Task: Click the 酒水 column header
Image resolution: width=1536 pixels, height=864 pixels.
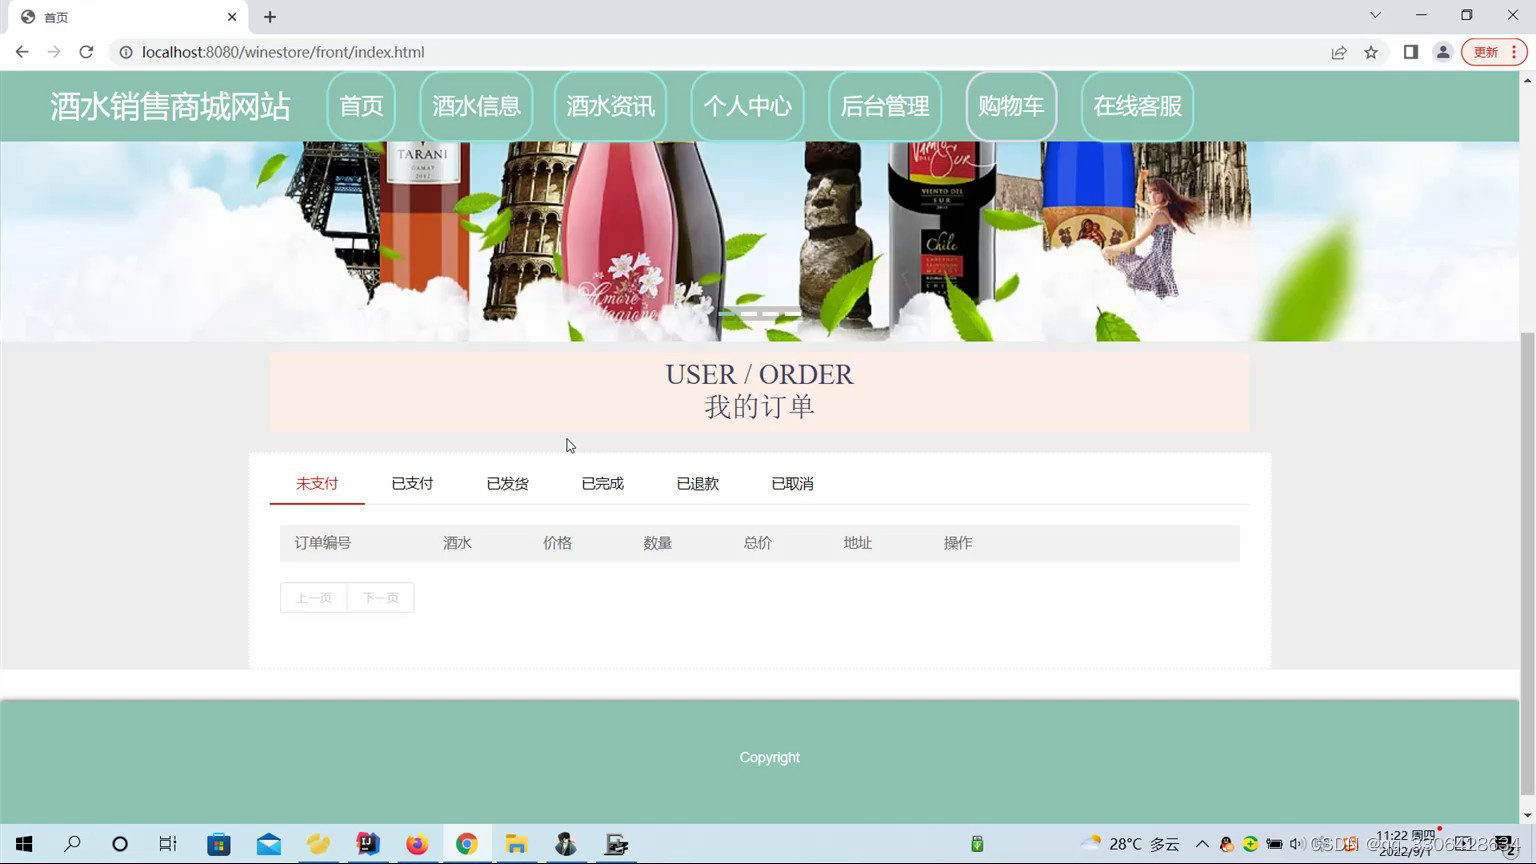Action: [x=457, y=543]
